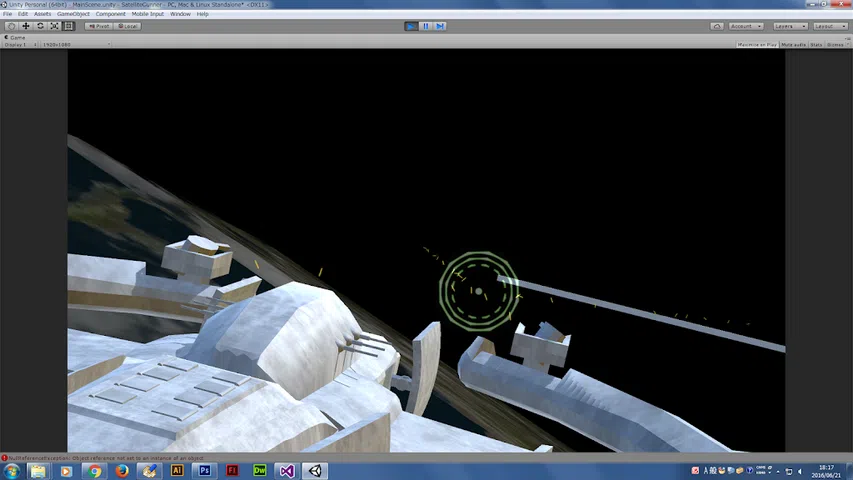Click the red tray icon near IME
The image size is (853, 480).
695,471
